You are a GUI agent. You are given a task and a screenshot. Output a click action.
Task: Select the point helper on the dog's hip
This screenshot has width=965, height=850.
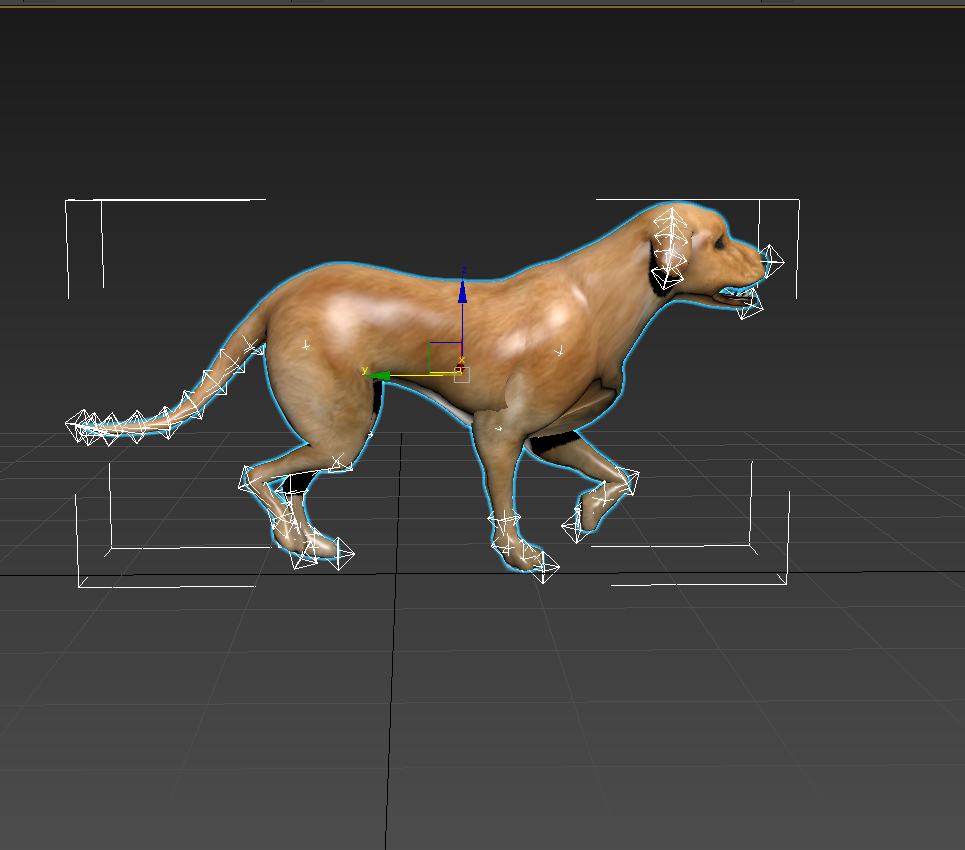(306, 346)
